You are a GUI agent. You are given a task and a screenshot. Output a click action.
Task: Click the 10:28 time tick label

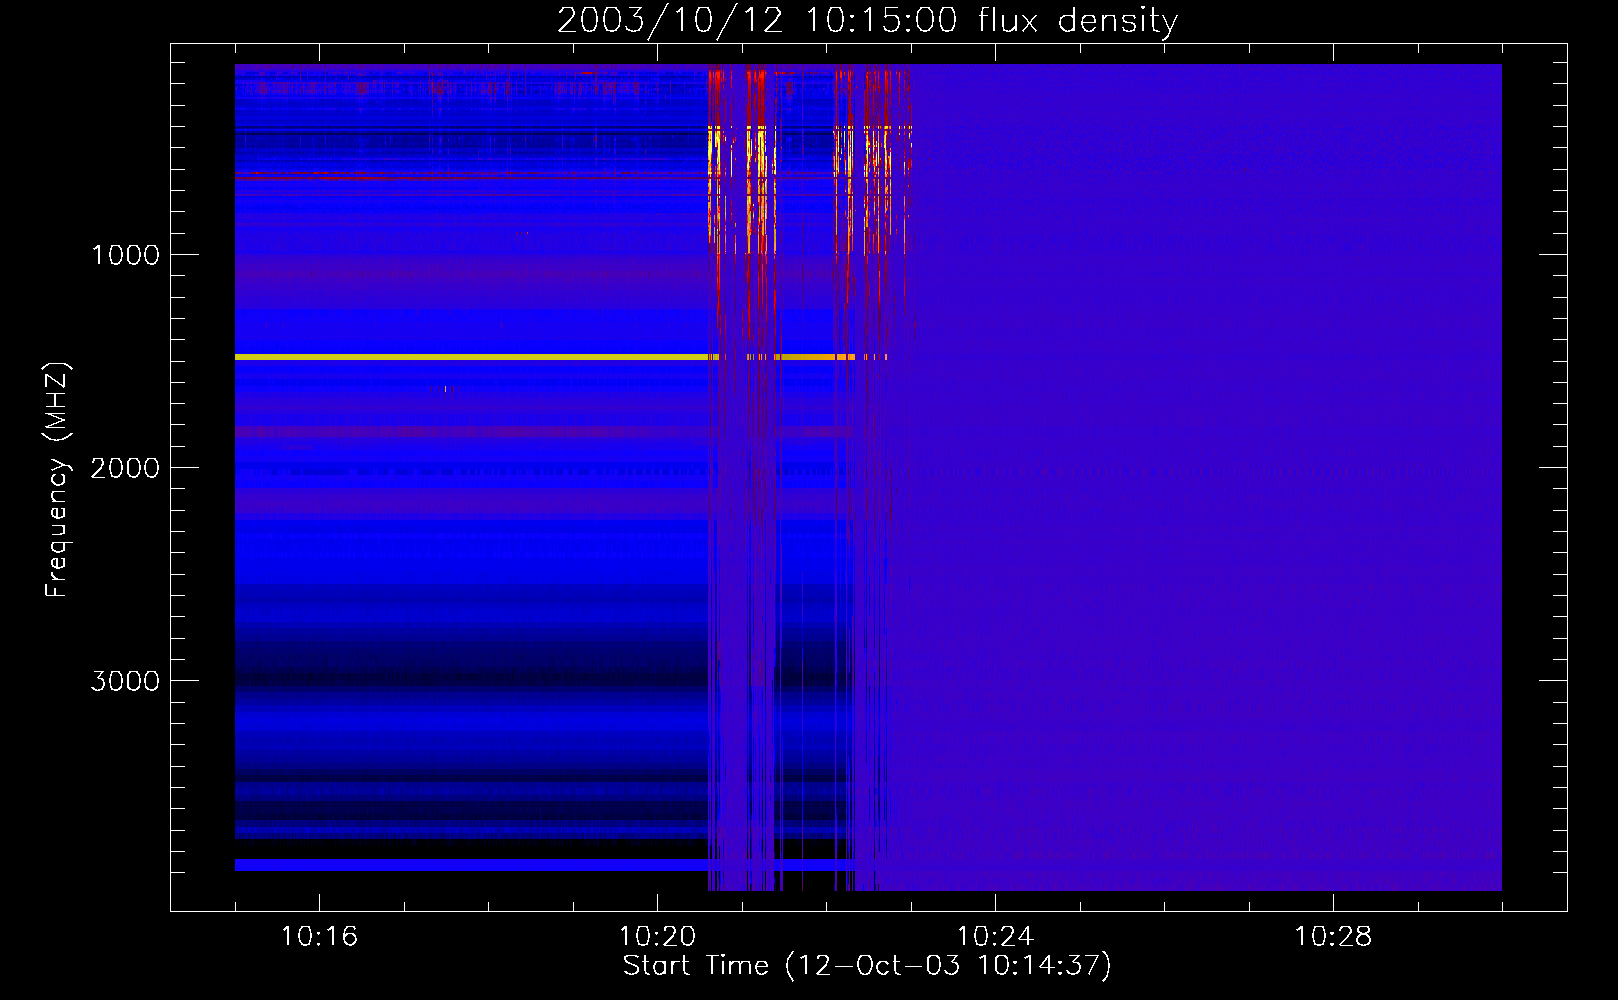click(1333, 936)
